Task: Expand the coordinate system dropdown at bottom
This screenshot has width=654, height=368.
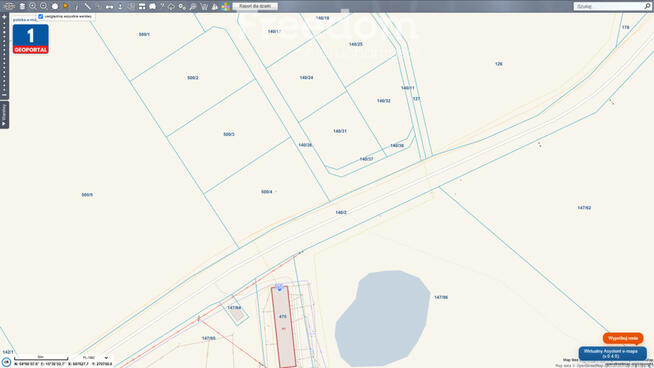Action: tap(95, 358)
